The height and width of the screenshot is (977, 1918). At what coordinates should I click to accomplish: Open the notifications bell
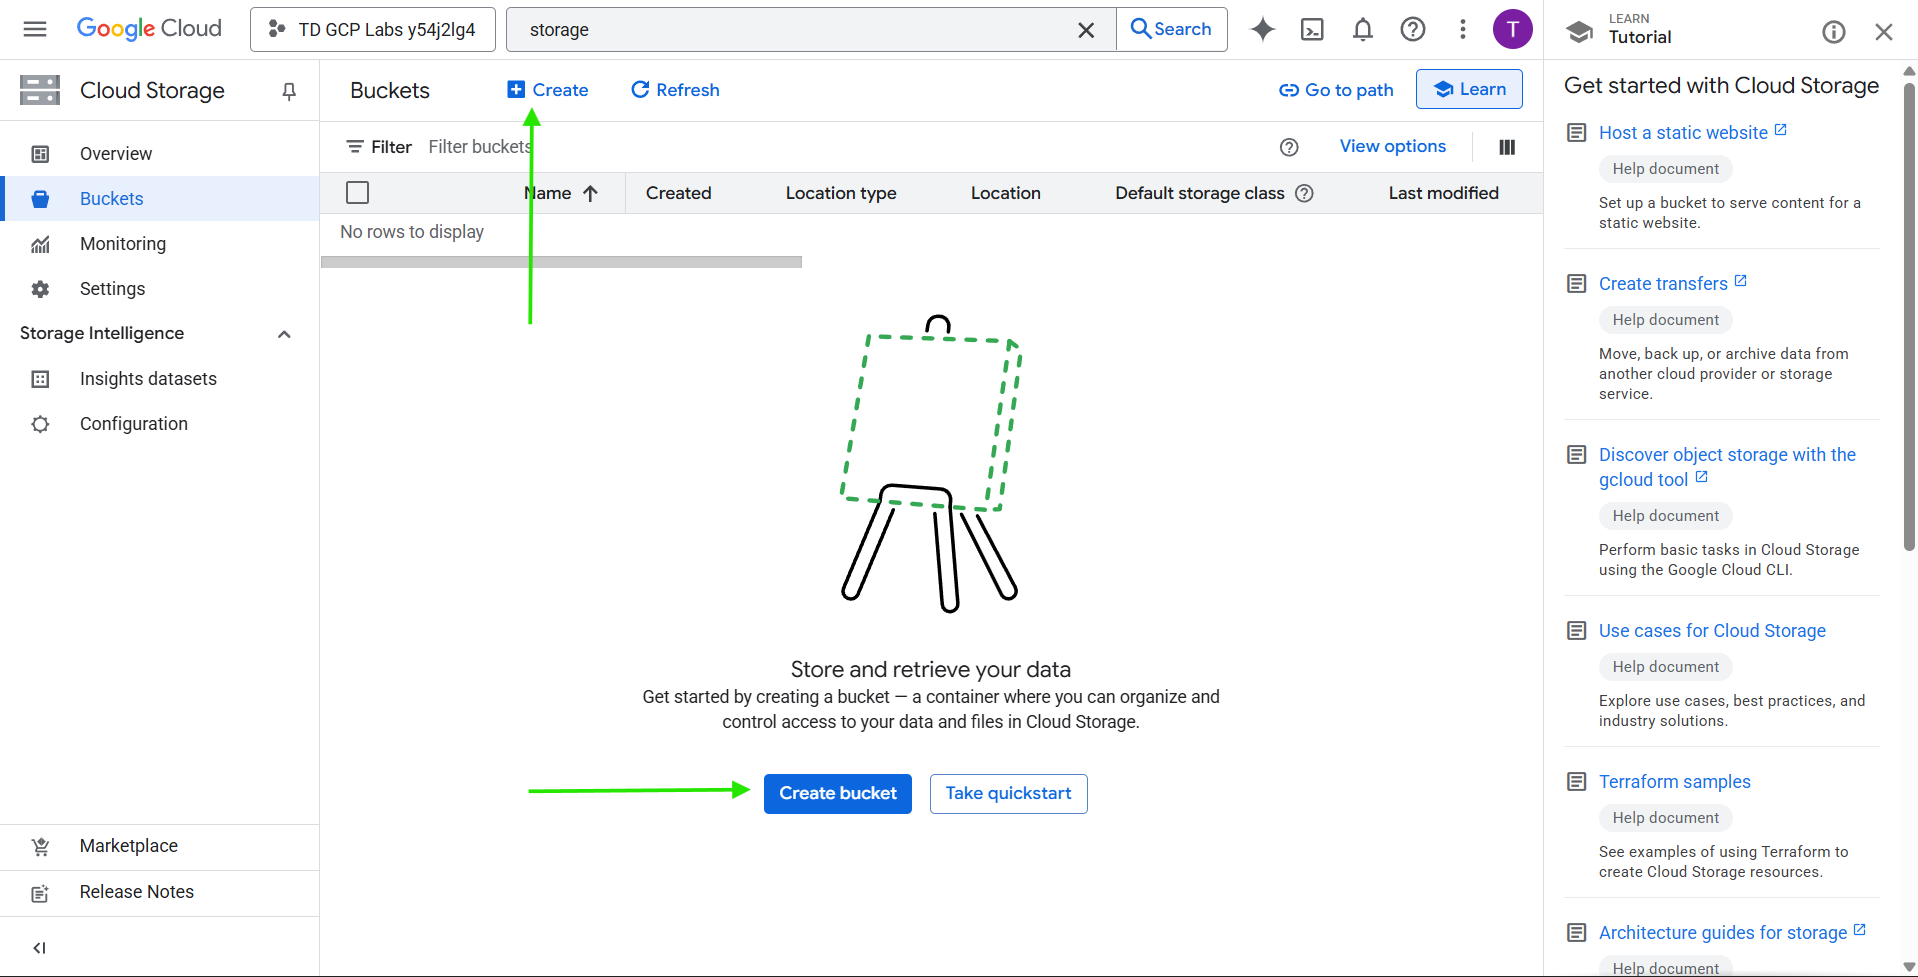point(1362,29)
